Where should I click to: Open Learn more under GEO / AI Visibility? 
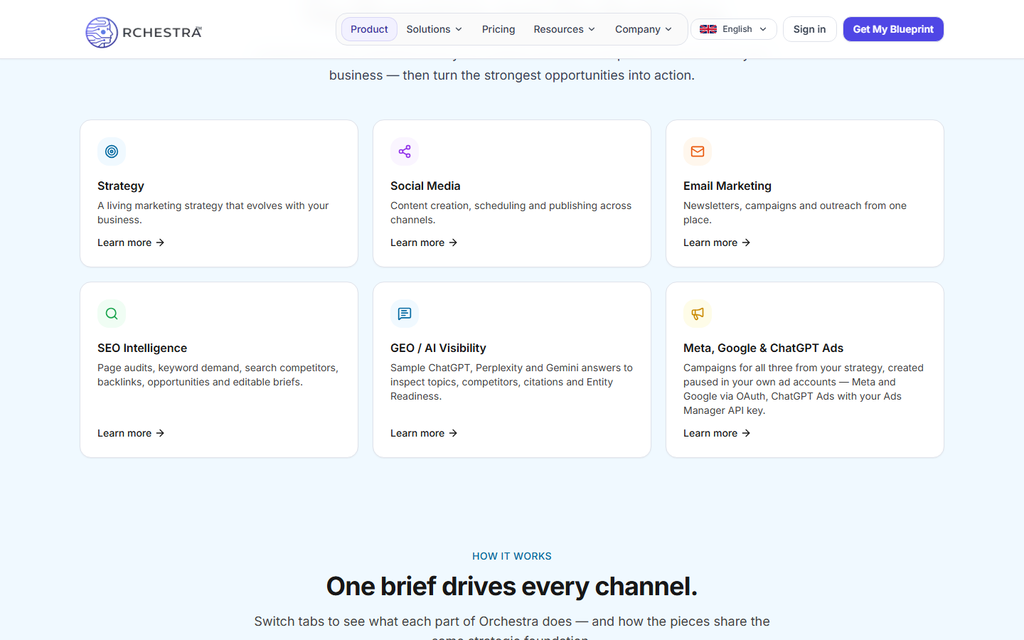(x=424, y=433)
